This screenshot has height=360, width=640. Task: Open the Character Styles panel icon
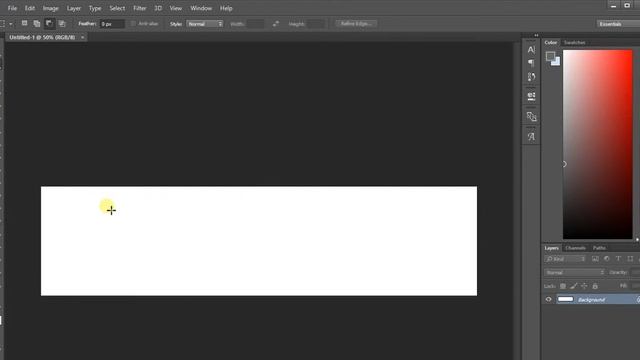tap(531, 137)
